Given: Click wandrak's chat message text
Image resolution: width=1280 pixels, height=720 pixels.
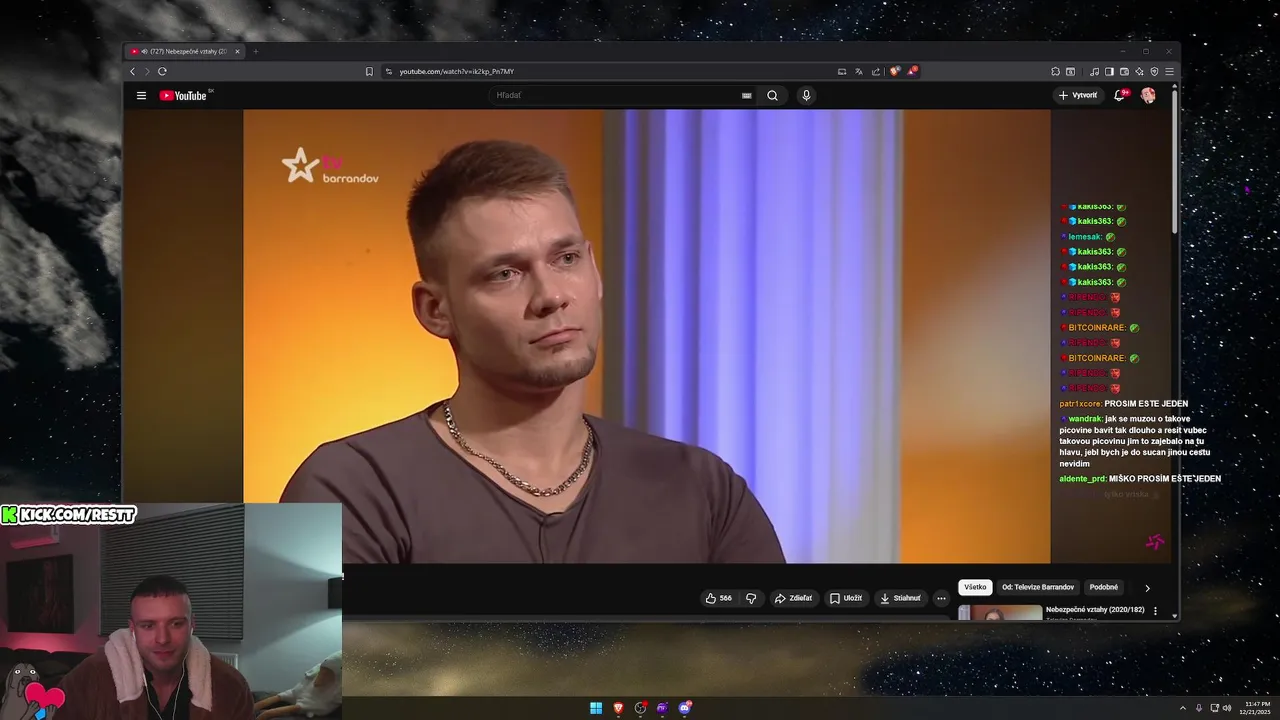Looking at the screenshot, I should tap(1135, 441).
